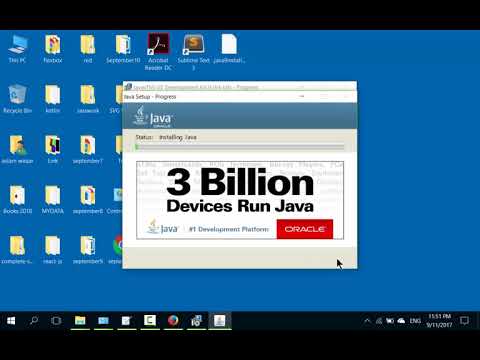Open the green C app on taskbar
This screenshot has width=480, height=360.
tap(150, 321)
